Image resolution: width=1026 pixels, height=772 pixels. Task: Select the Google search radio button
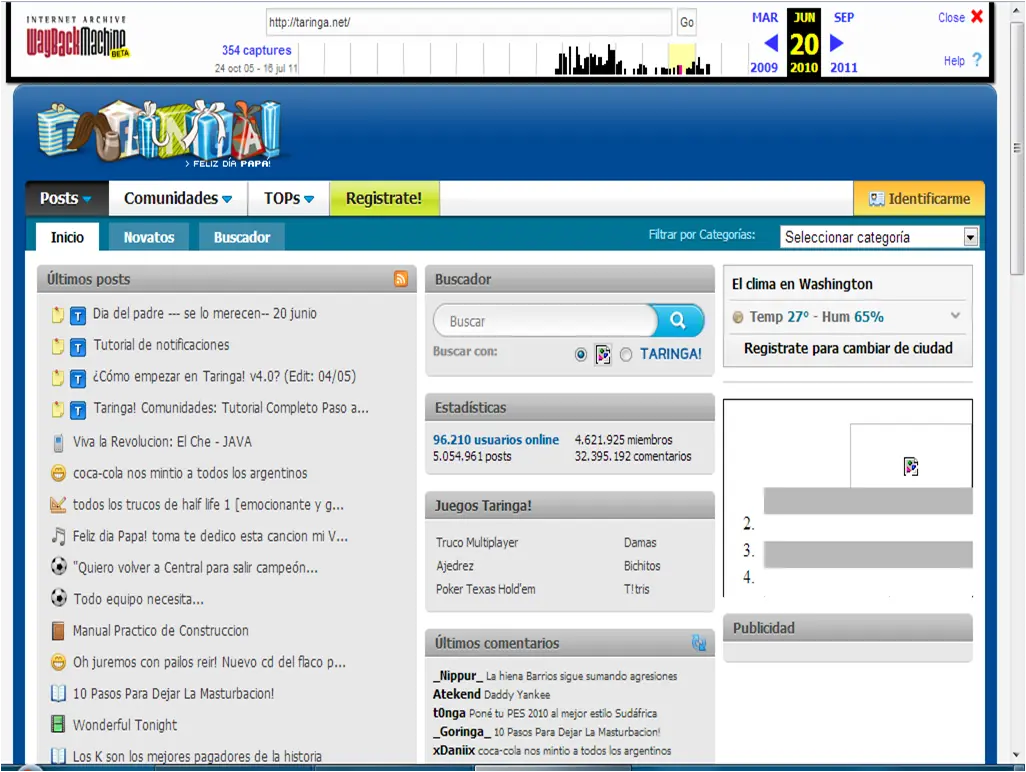(580, 355)
